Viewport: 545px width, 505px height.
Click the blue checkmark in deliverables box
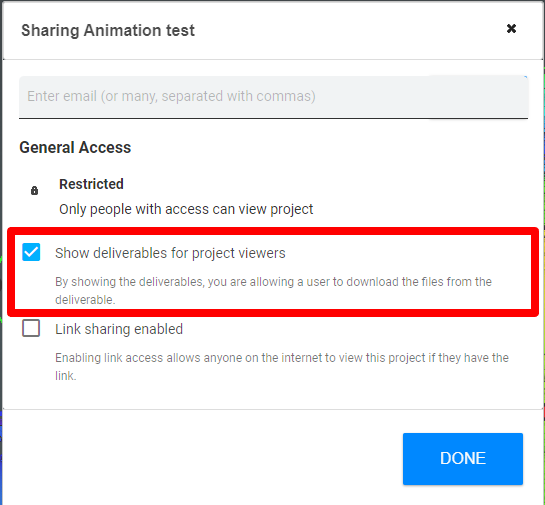pyautogui.click(x=31, y=252)
